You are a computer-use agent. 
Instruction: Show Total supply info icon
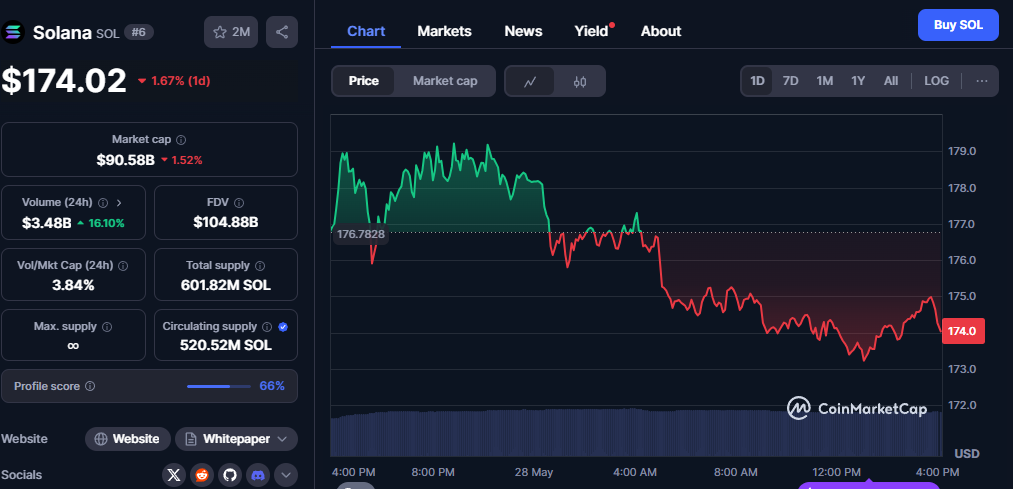click(x=260, y=265)
